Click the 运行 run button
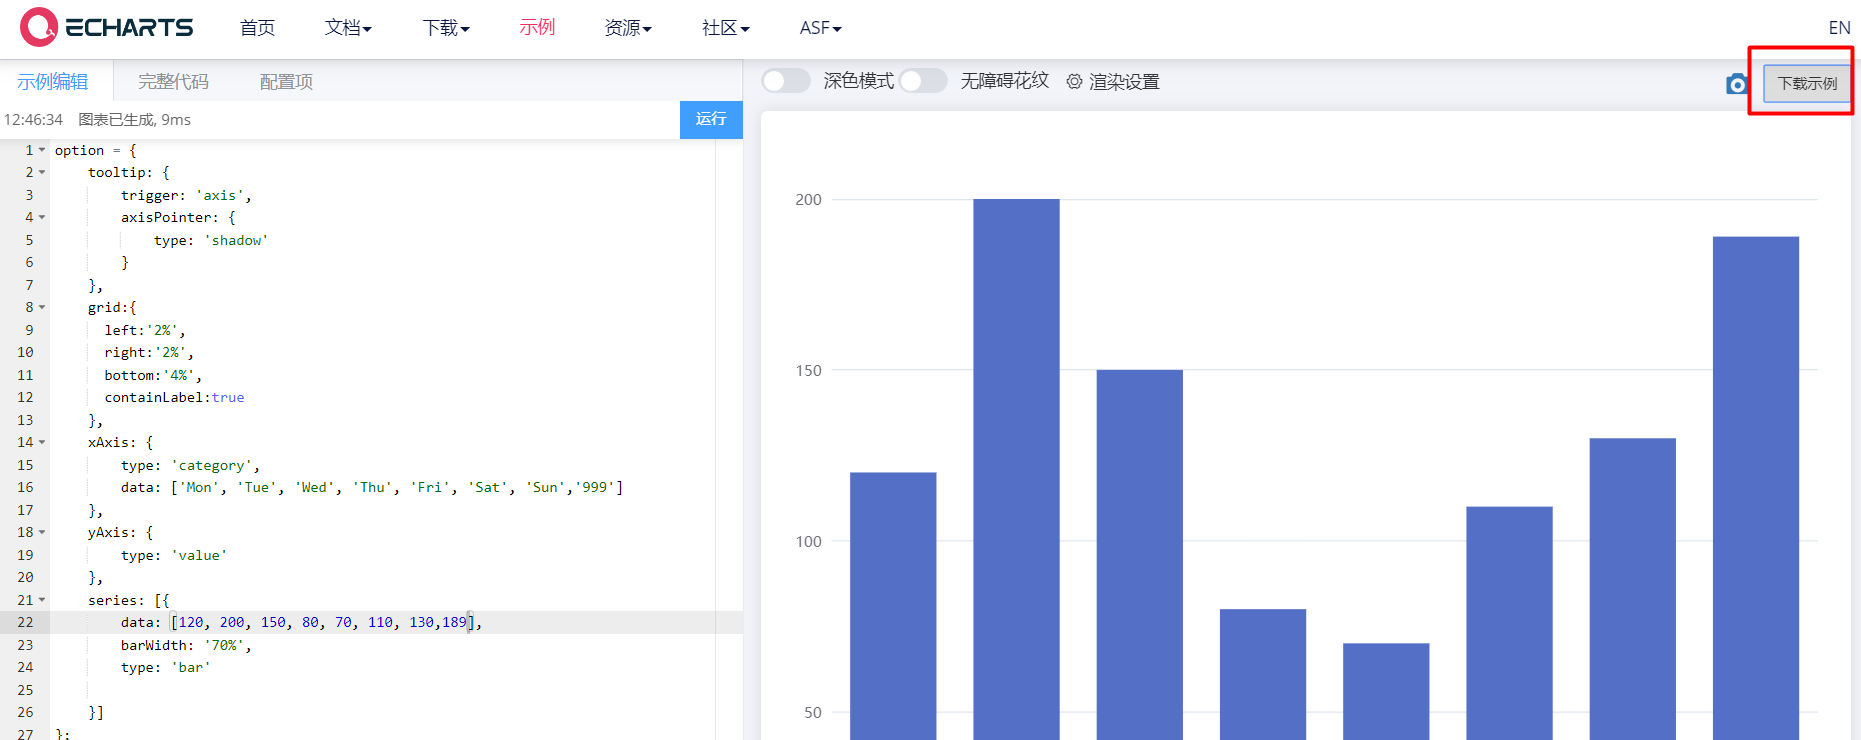Screen dimensions: 1861x740 pyautogui.click(x=711, y=119)
